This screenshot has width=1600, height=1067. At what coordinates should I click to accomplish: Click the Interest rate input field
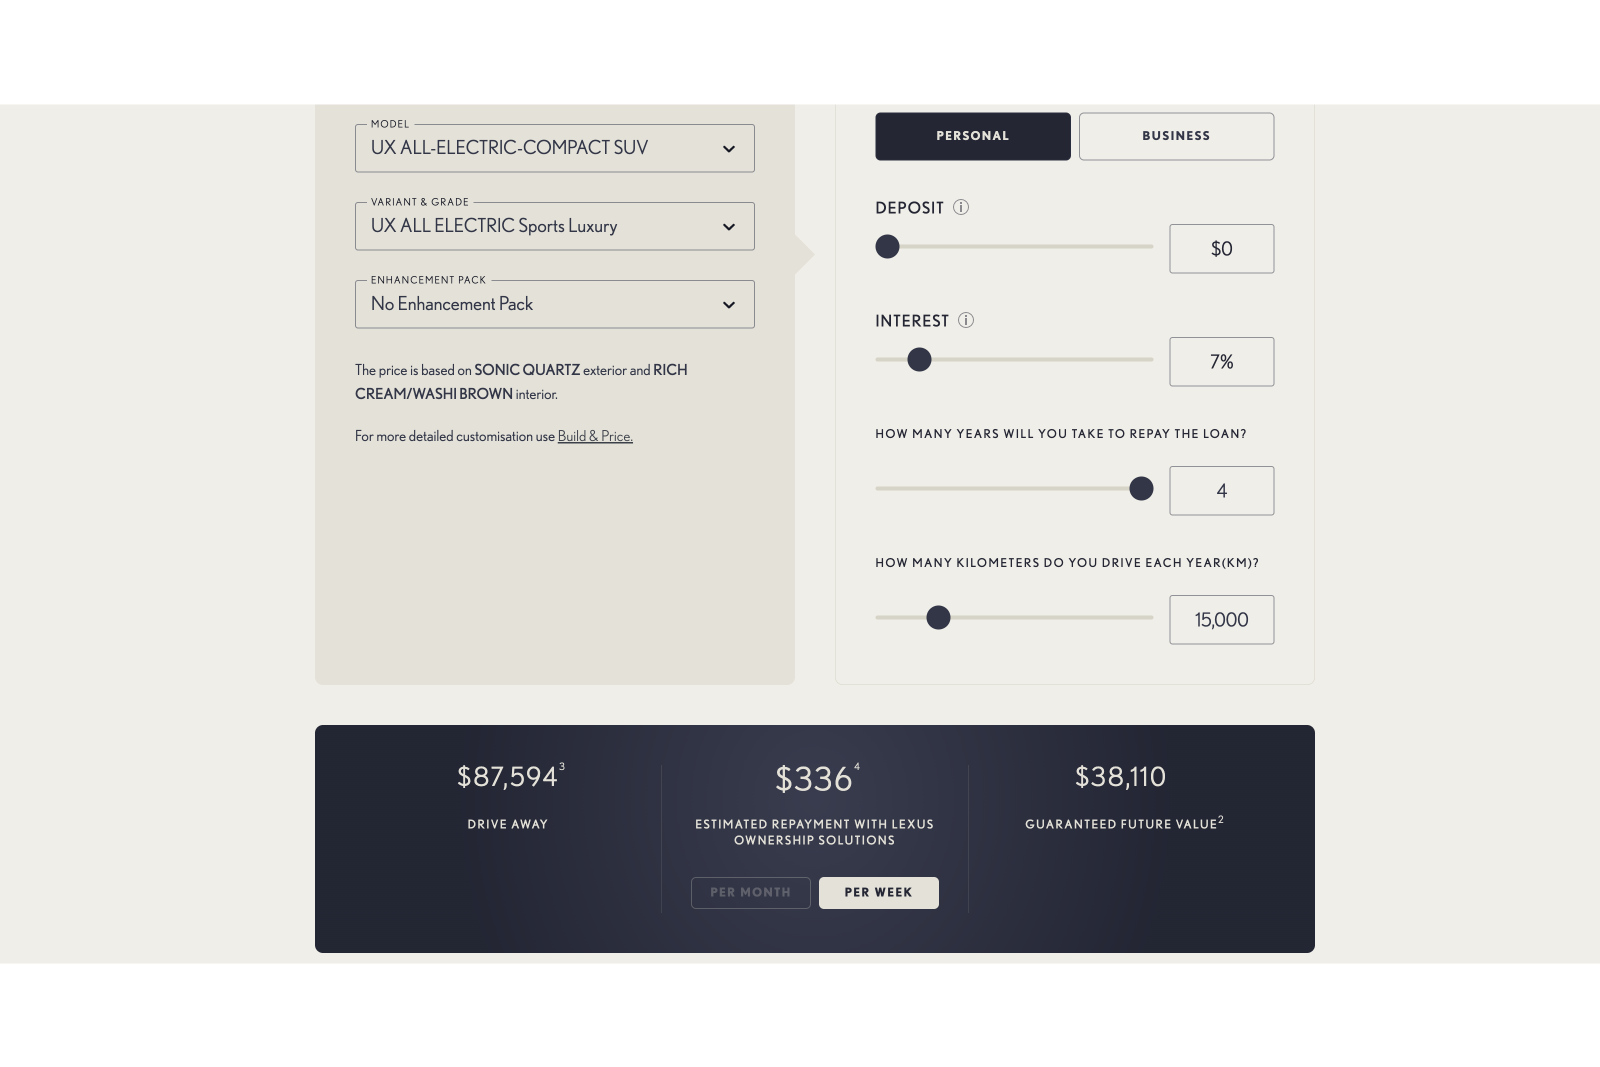point(1221,362)
